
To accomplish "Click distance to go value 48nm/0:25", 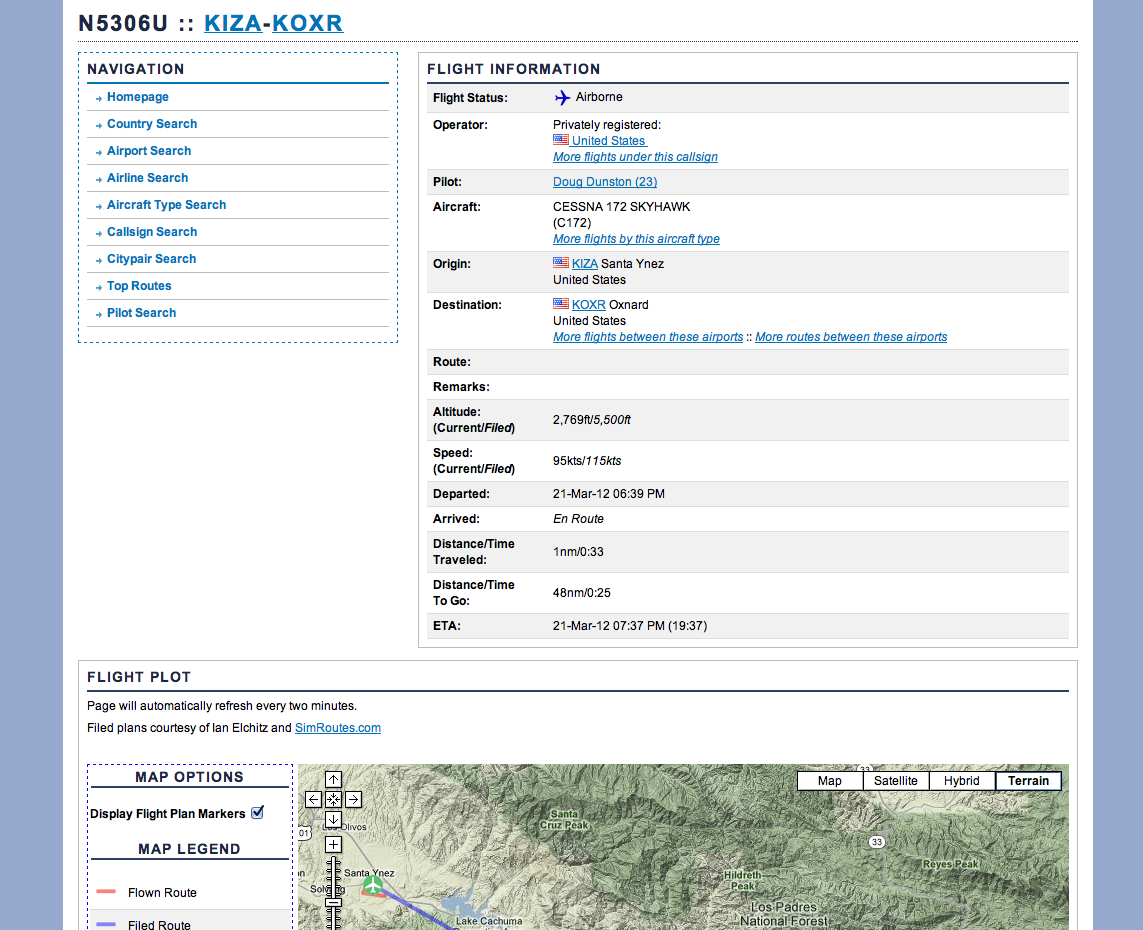I will (x=582, y=593).
